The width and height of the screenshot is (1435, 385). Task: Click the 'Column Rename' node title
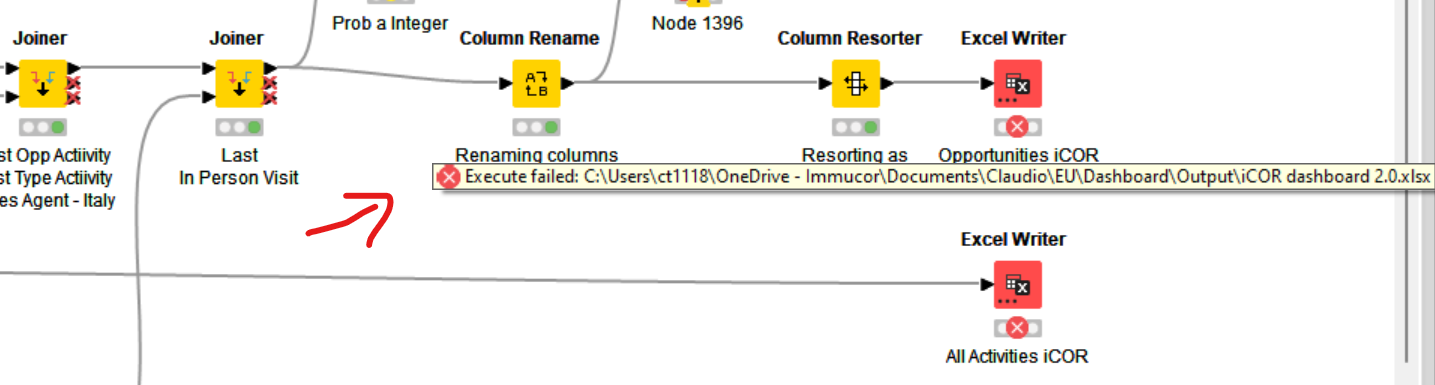[x=530, y=39]
